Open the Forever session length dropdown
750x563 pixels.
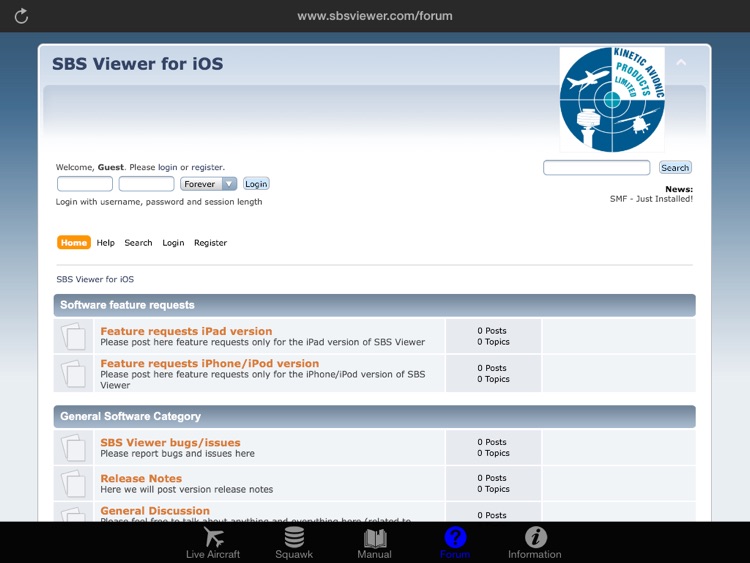click(208, 184)
